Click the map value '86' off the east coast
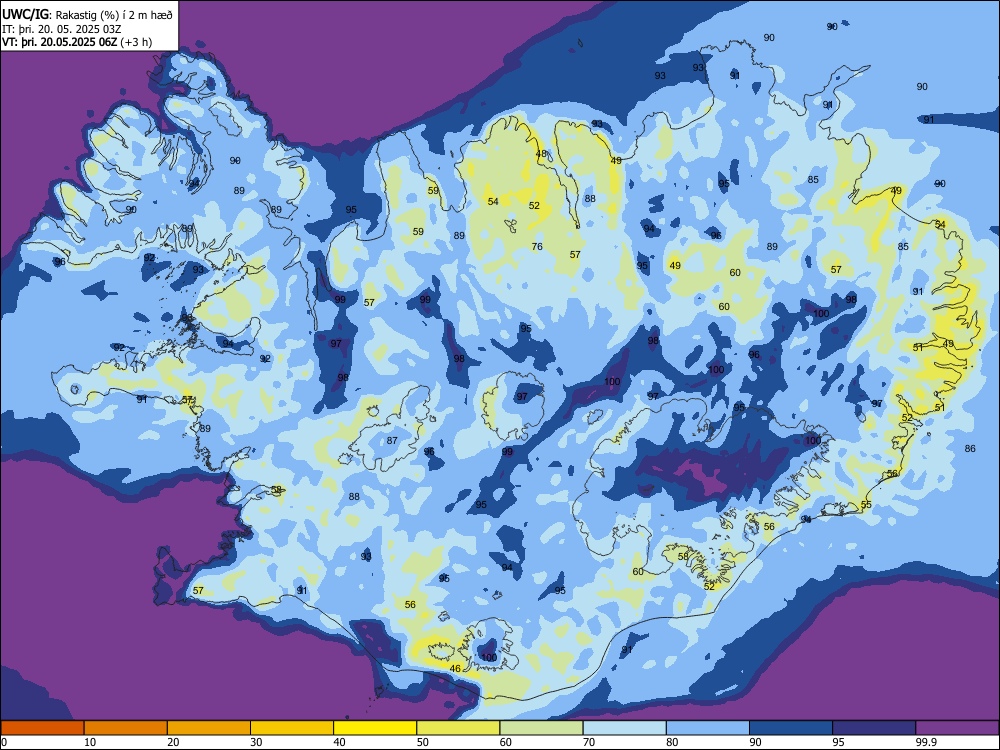 [970, 448]
